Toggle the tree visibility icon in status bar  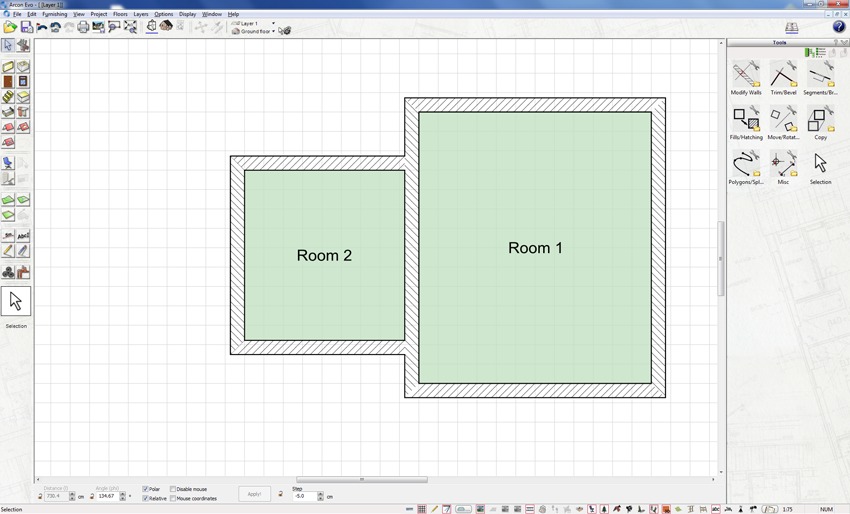pyautogui.click(x=604, y=509)
